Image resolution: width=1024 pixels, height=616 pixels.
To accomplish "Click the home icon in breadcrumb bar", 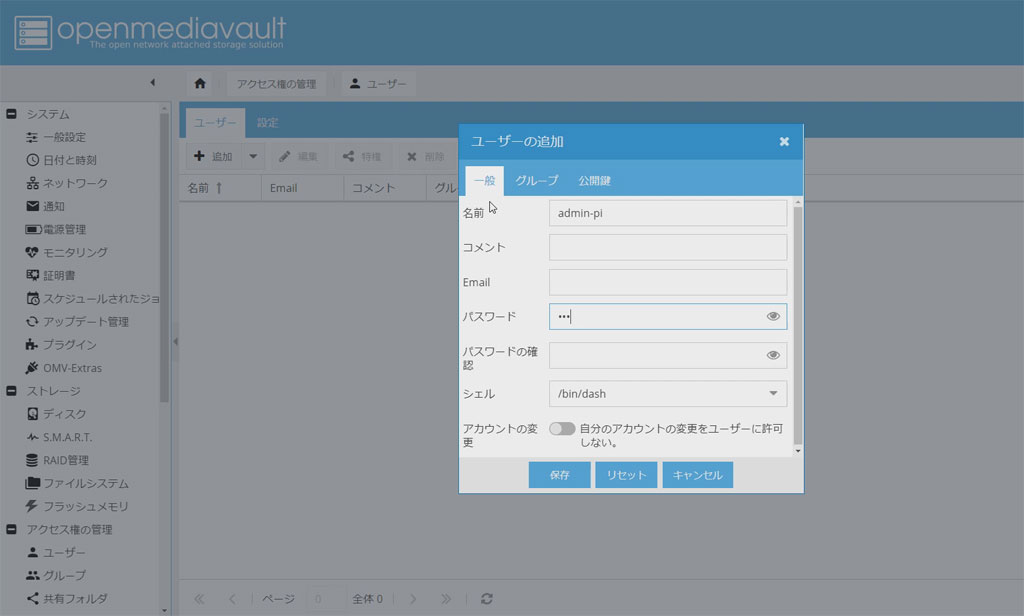I will point(200,84).
